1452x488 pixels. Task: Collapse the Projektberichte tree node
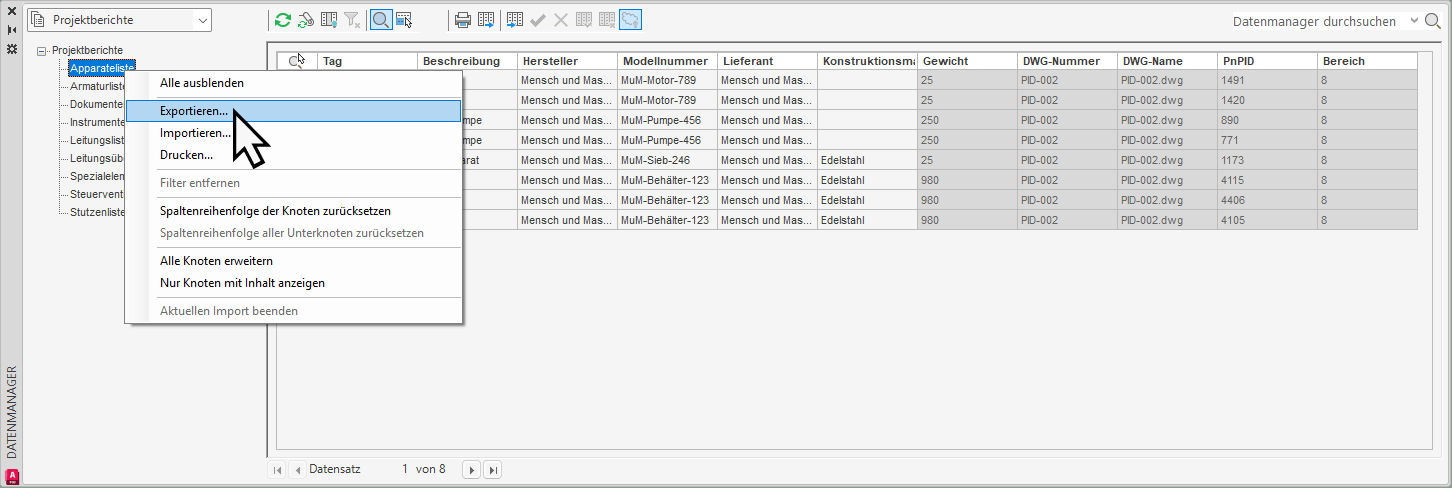[41, 50]
